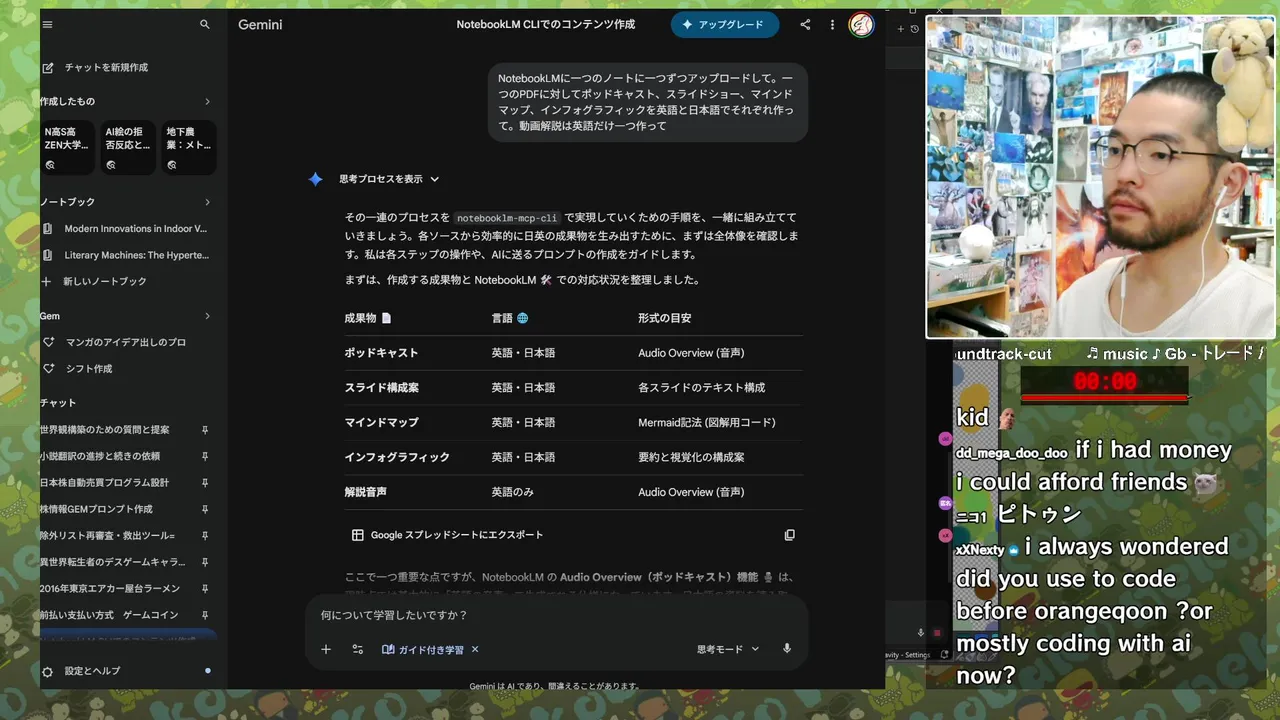Viewport: 1280px width, 720px height.
Task: Export table via Google スプレッドシートにエクスポート
Action: [447, 535]
